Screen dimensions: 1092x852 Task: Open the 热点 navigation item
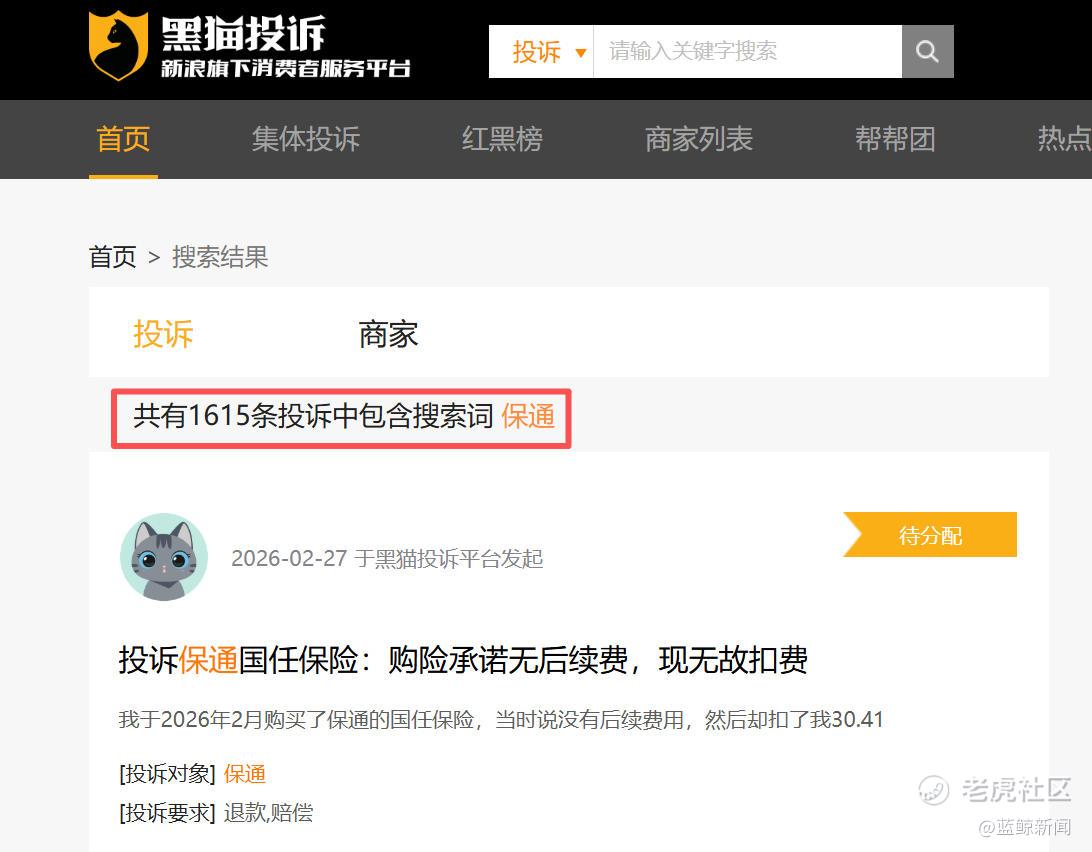click(1064, 139)
